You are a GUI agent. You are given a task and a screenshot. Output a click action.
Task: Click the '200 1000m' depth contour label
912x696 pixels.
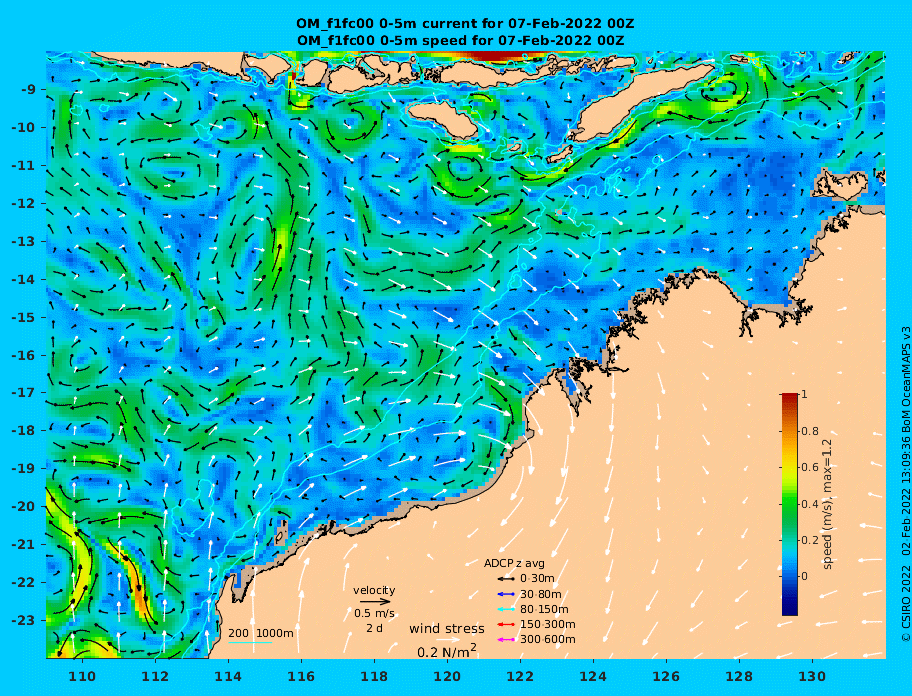click(x=261, y=633)
